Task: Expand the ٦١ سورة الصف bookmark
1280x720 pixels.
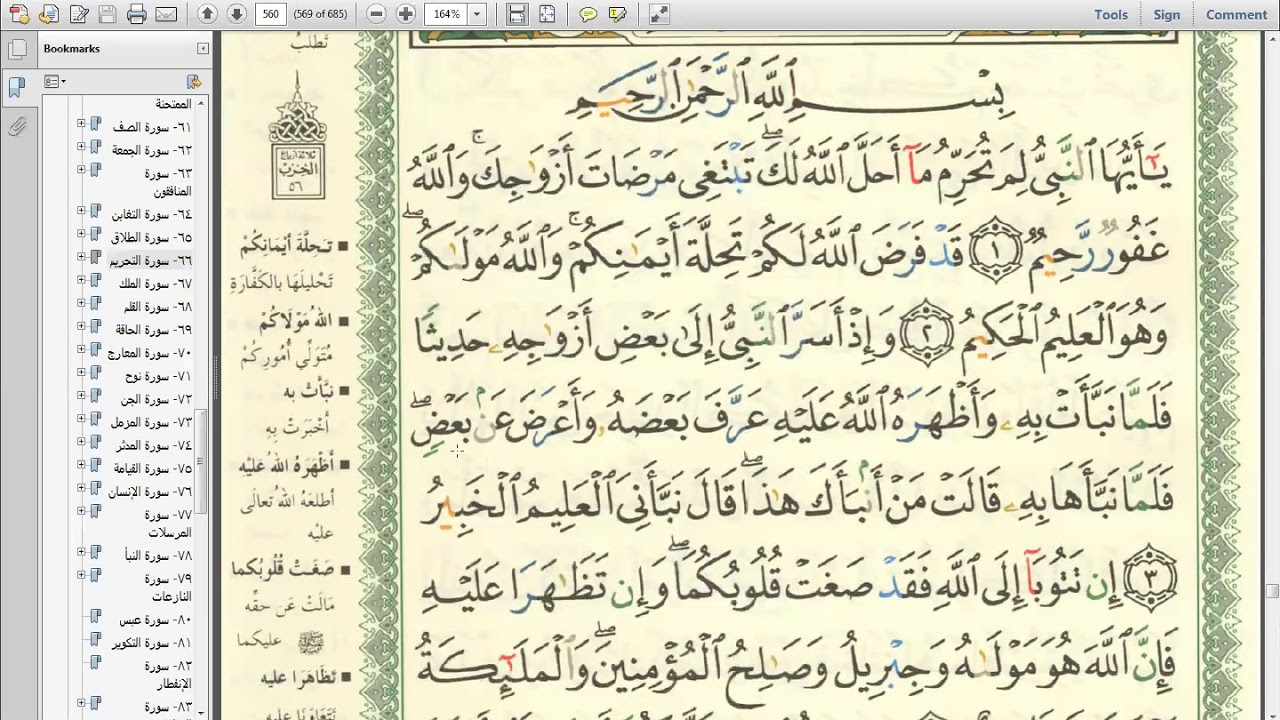Action: (81, 124)
